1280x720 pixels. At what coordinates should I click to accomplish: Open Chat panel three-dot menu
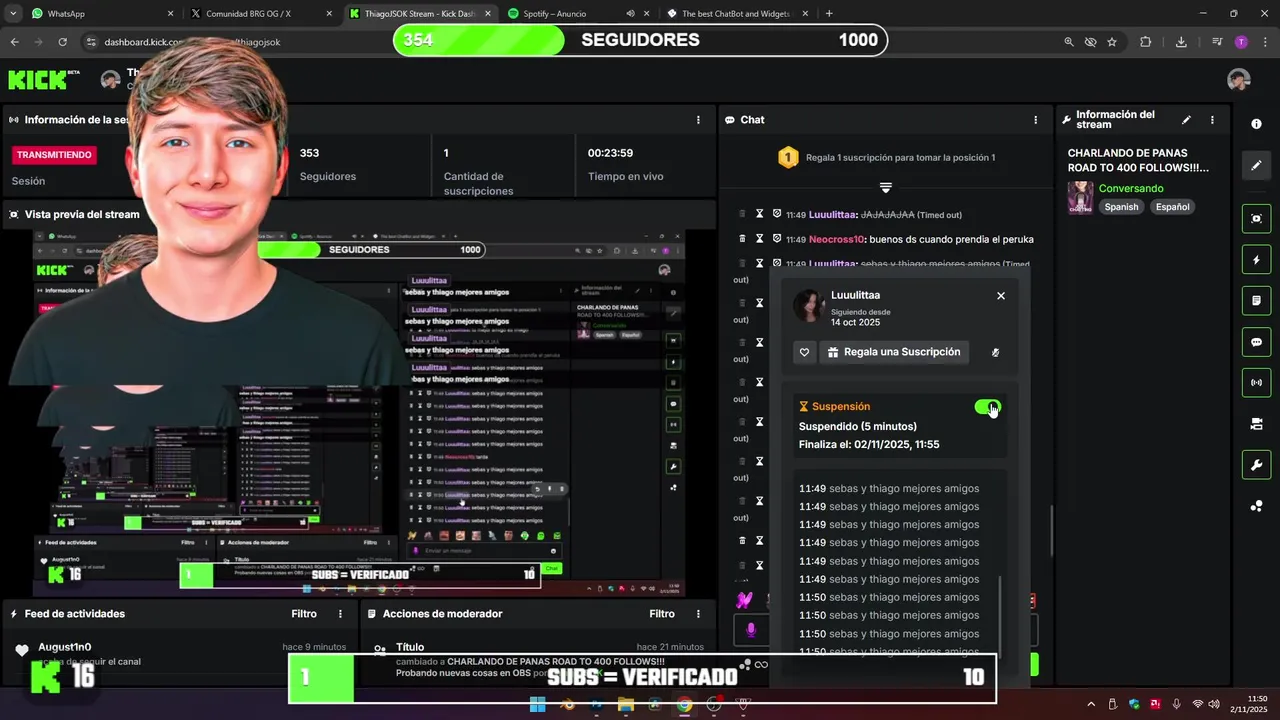click(x=1035, y=120)
